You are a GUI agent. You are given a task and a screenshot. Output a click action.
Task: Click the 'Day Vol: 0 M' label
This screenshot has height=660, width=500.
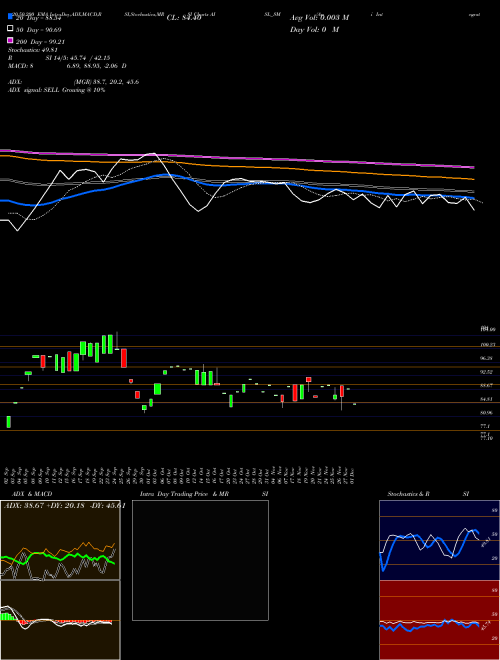point(314,30)
